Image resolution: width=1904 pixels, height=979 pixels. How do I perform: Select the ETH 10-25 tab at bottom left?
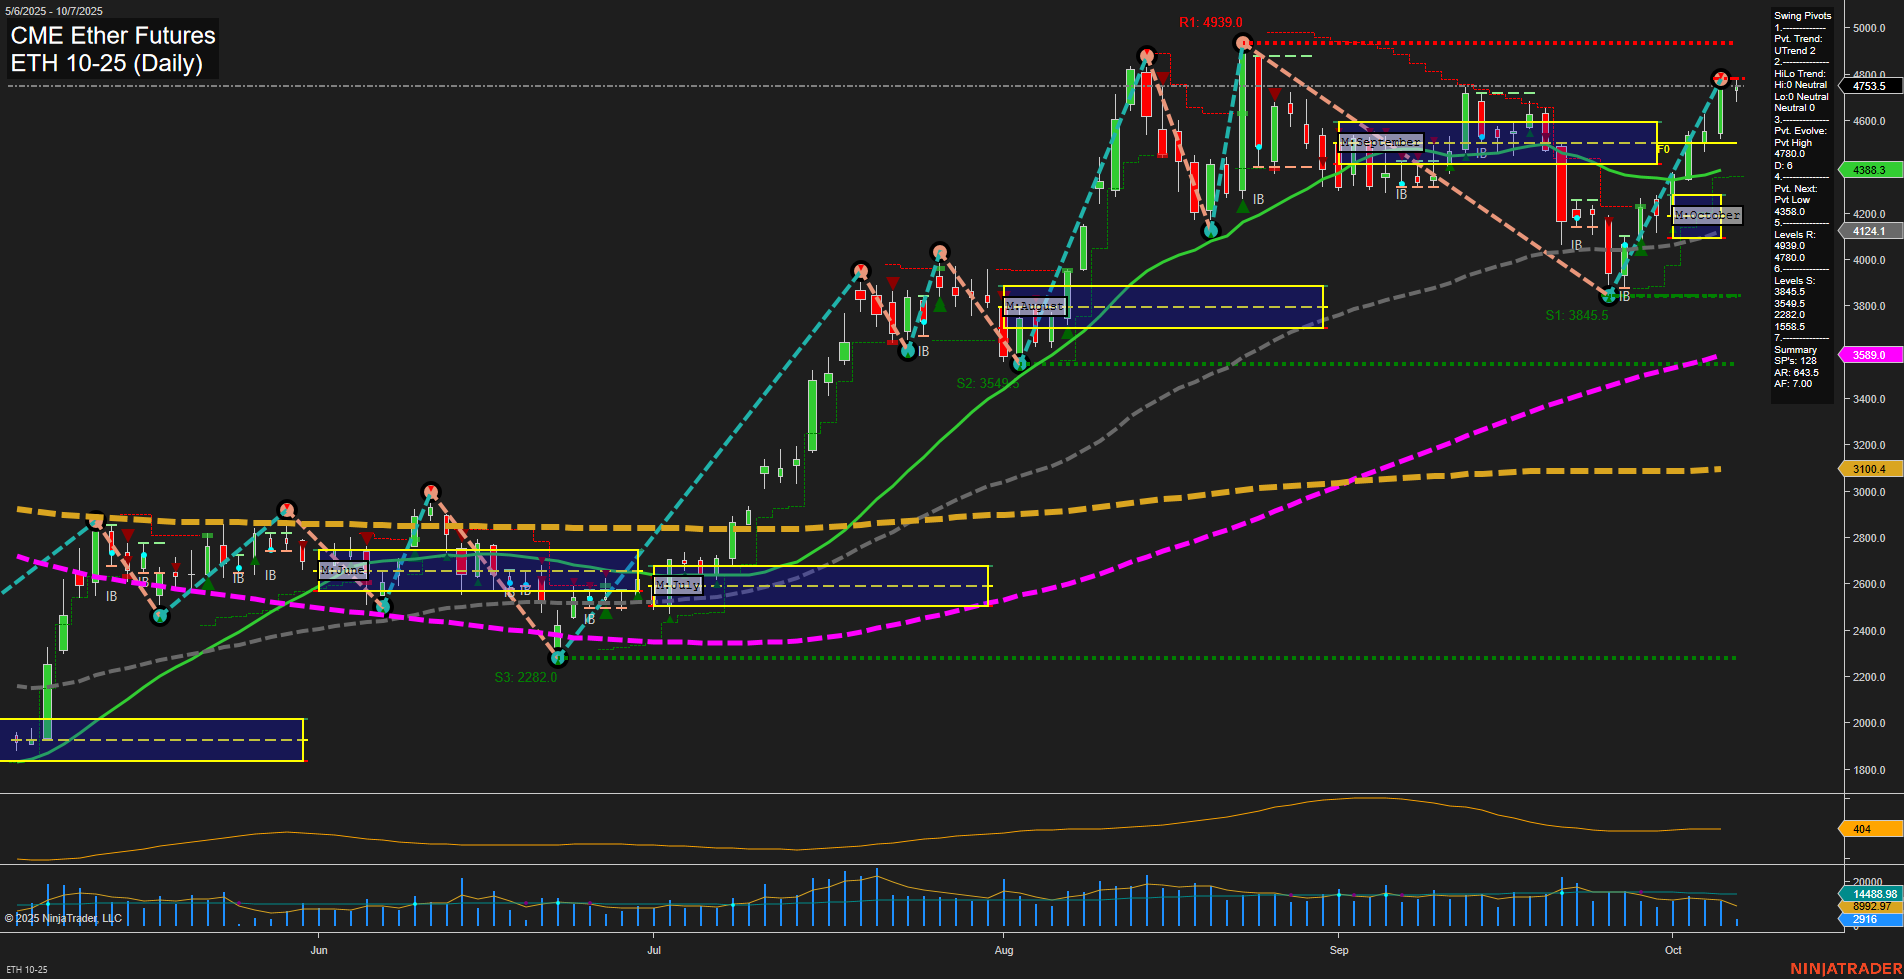(26, 968)
